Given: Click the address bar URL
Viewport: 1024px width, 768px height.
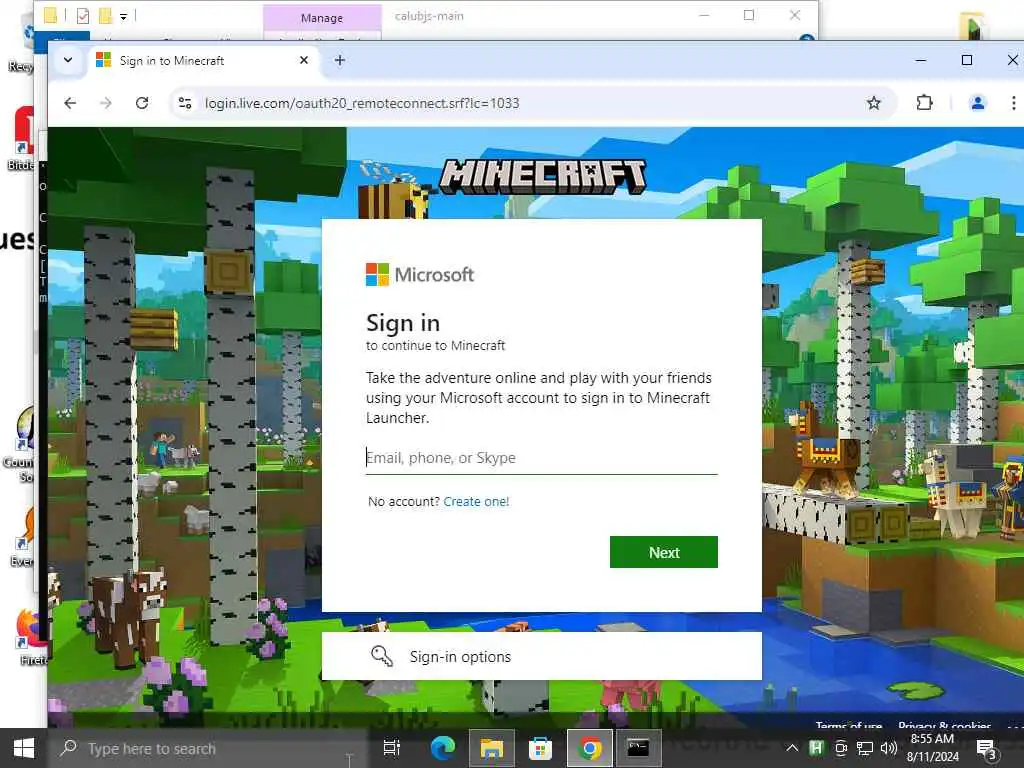Looking at the screenshot, I should tap(362, 103).
